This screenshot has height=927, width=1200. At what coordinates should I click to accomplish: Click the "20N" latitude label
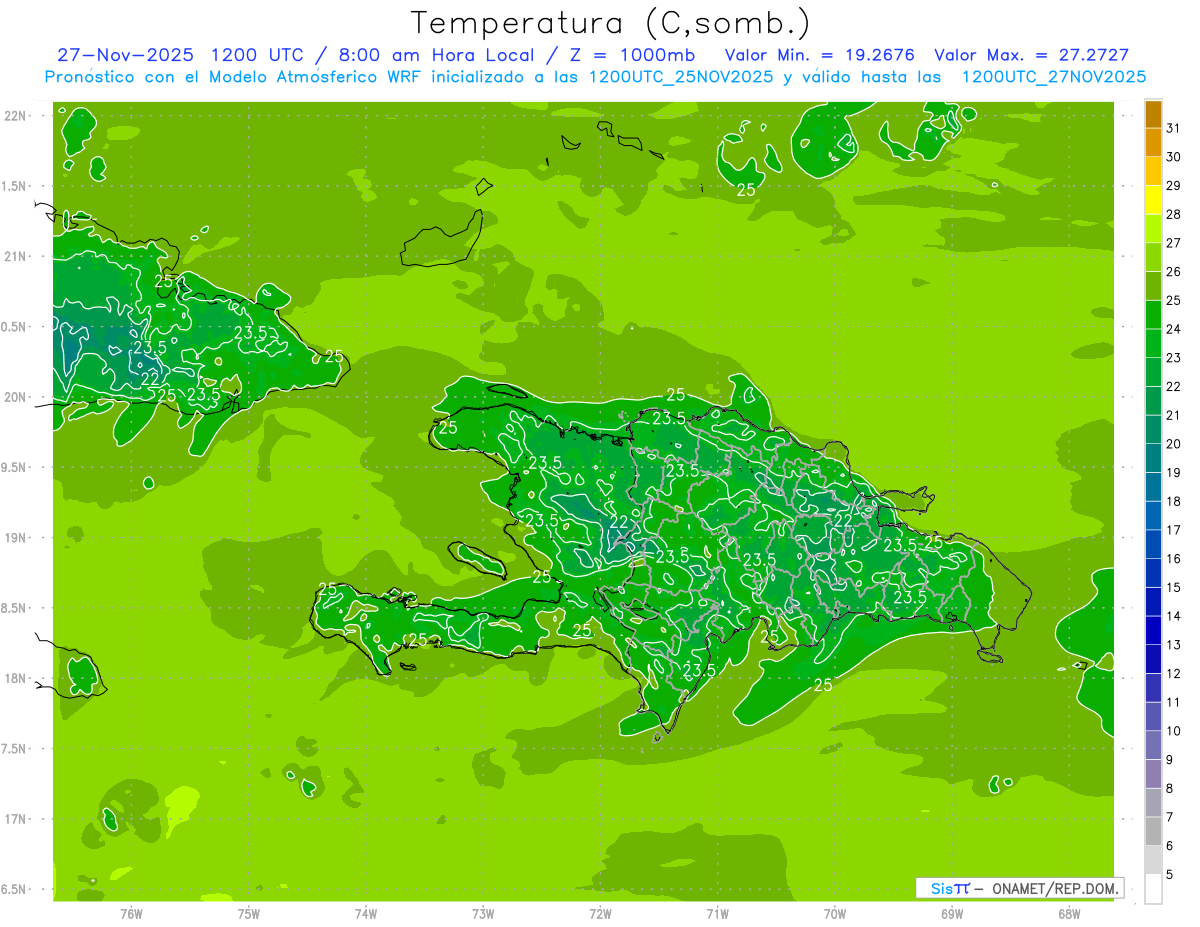click(x=15, y=398)
